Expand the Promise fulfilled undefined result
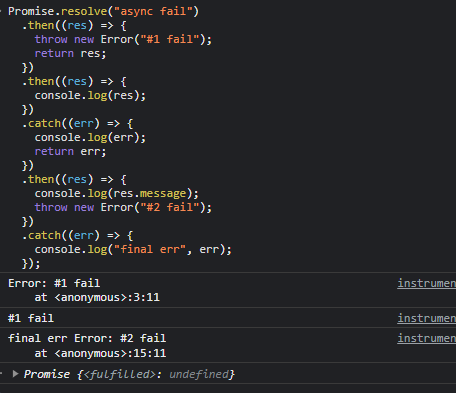 (x=15, y=374)
